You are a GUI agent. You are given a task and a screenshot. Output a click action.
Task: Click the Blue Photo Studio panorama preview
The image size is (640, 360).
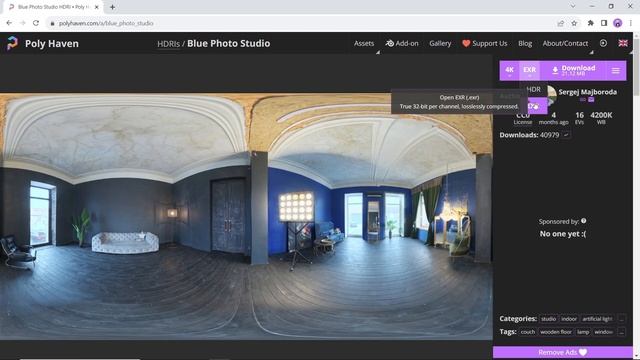pos(246,217)
